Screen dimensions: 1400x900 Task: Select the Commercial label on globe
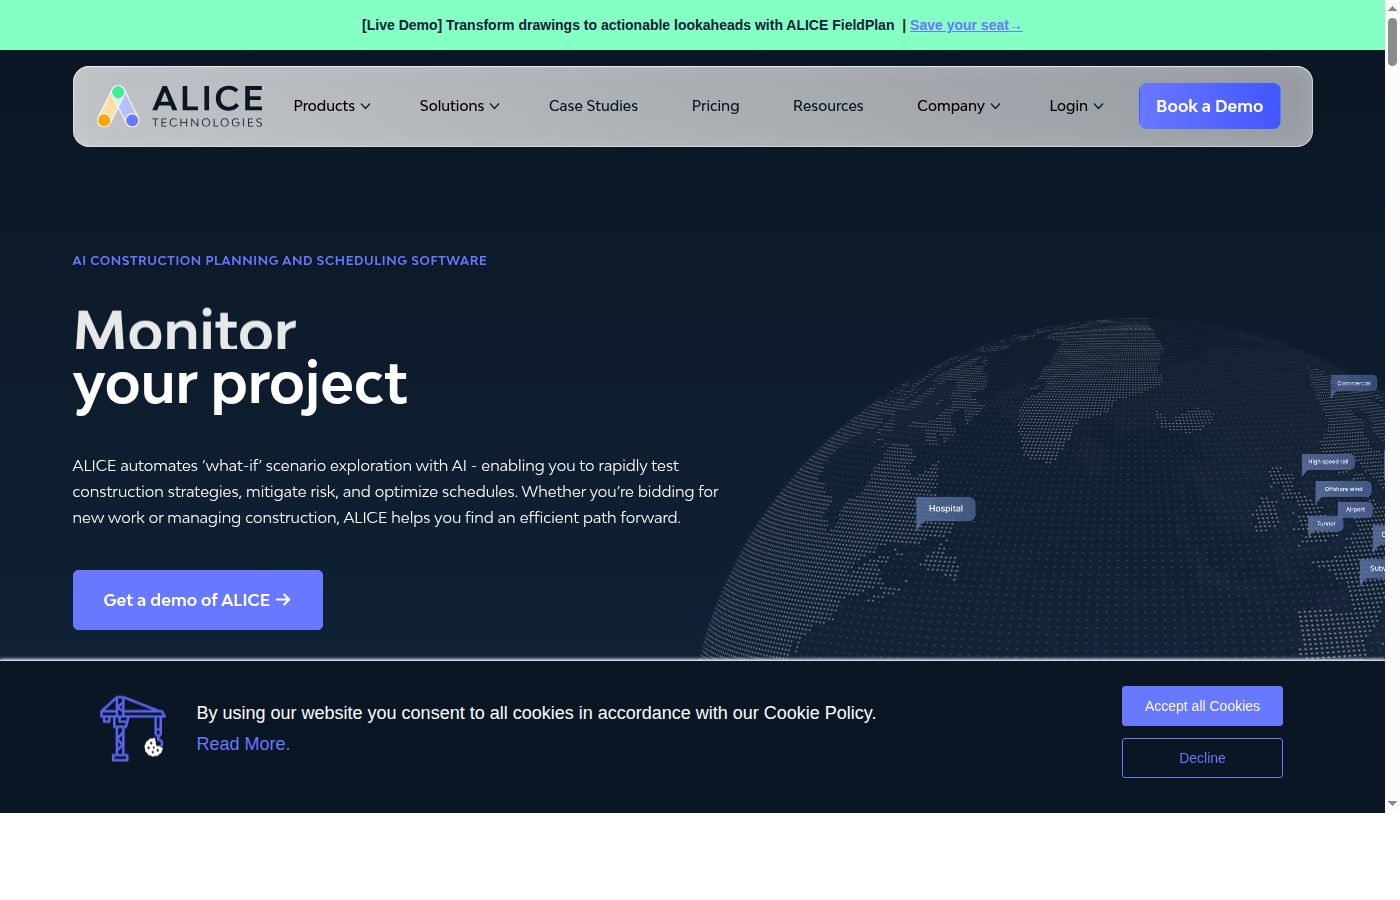click(x=1354, y=383)
